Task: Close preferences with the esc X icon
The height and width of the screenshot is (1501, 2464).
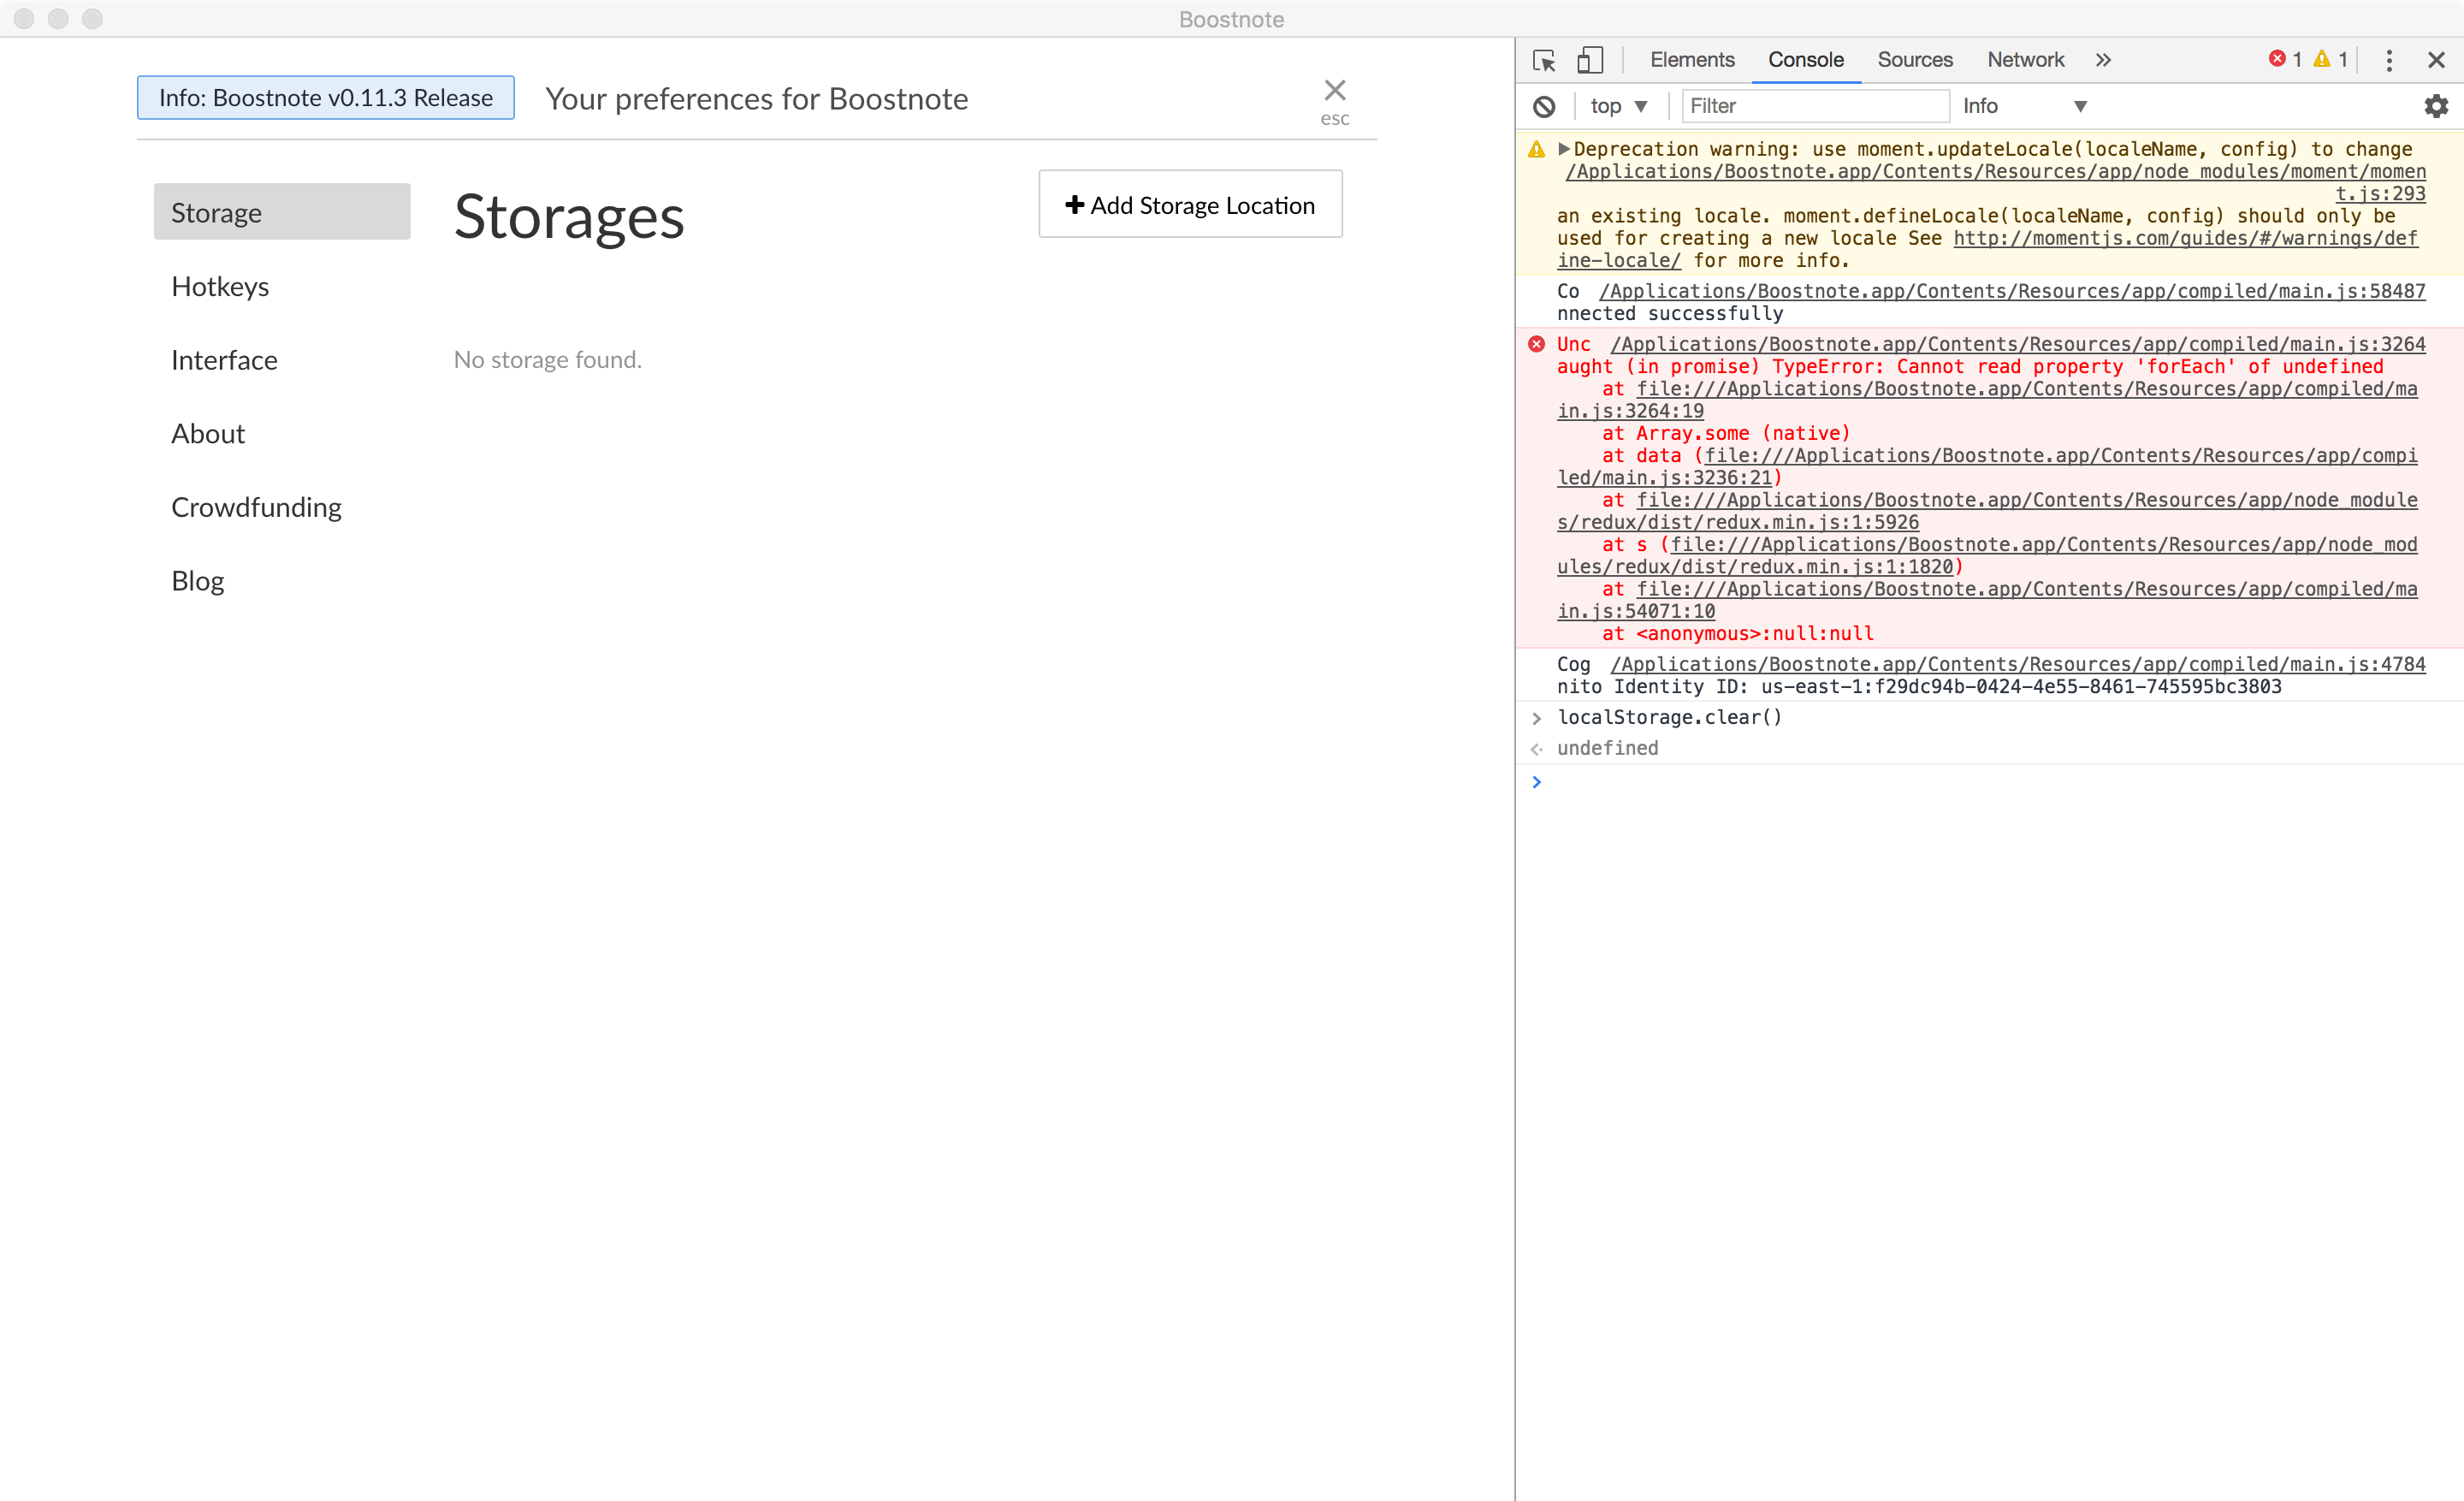Action: pos(1334,91)
